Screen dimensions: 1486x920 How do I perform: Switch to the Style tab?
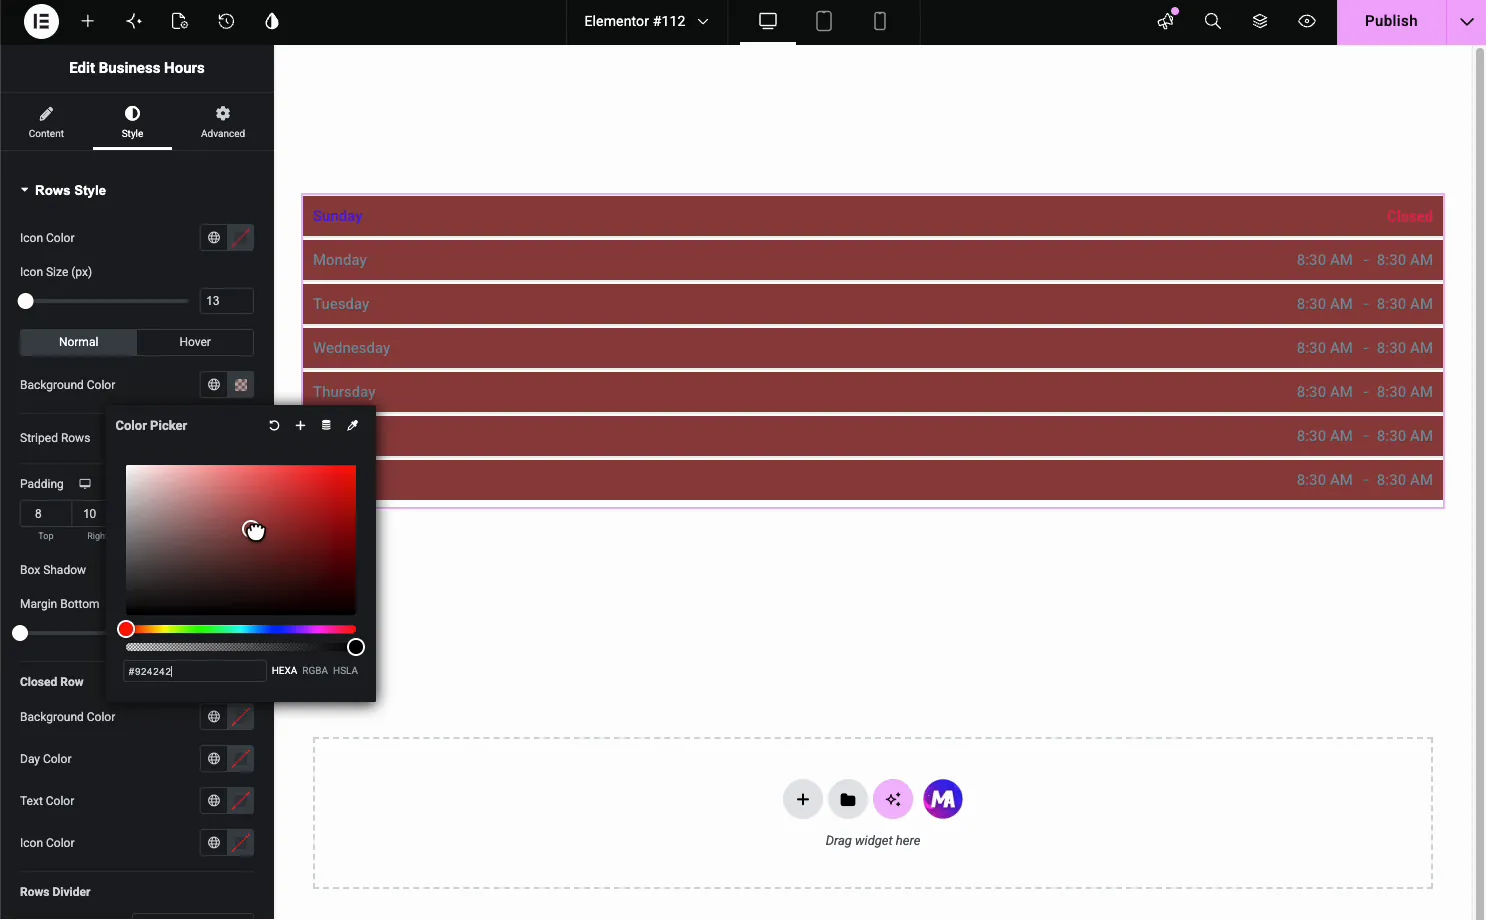point(132,122)
